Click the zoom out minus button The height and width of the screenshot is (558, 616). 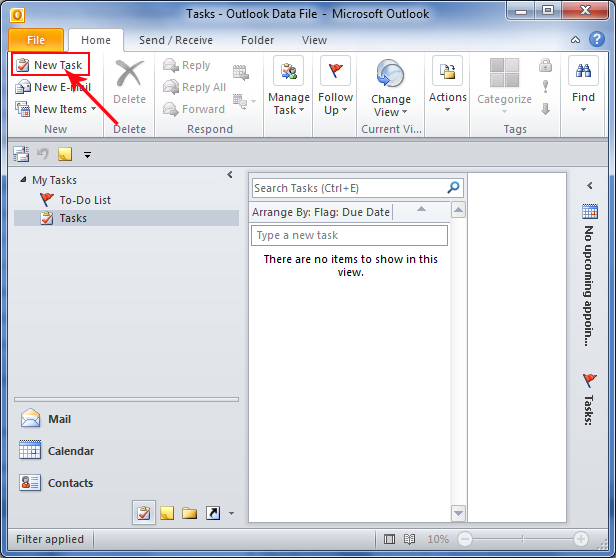[x=465, y=539]
